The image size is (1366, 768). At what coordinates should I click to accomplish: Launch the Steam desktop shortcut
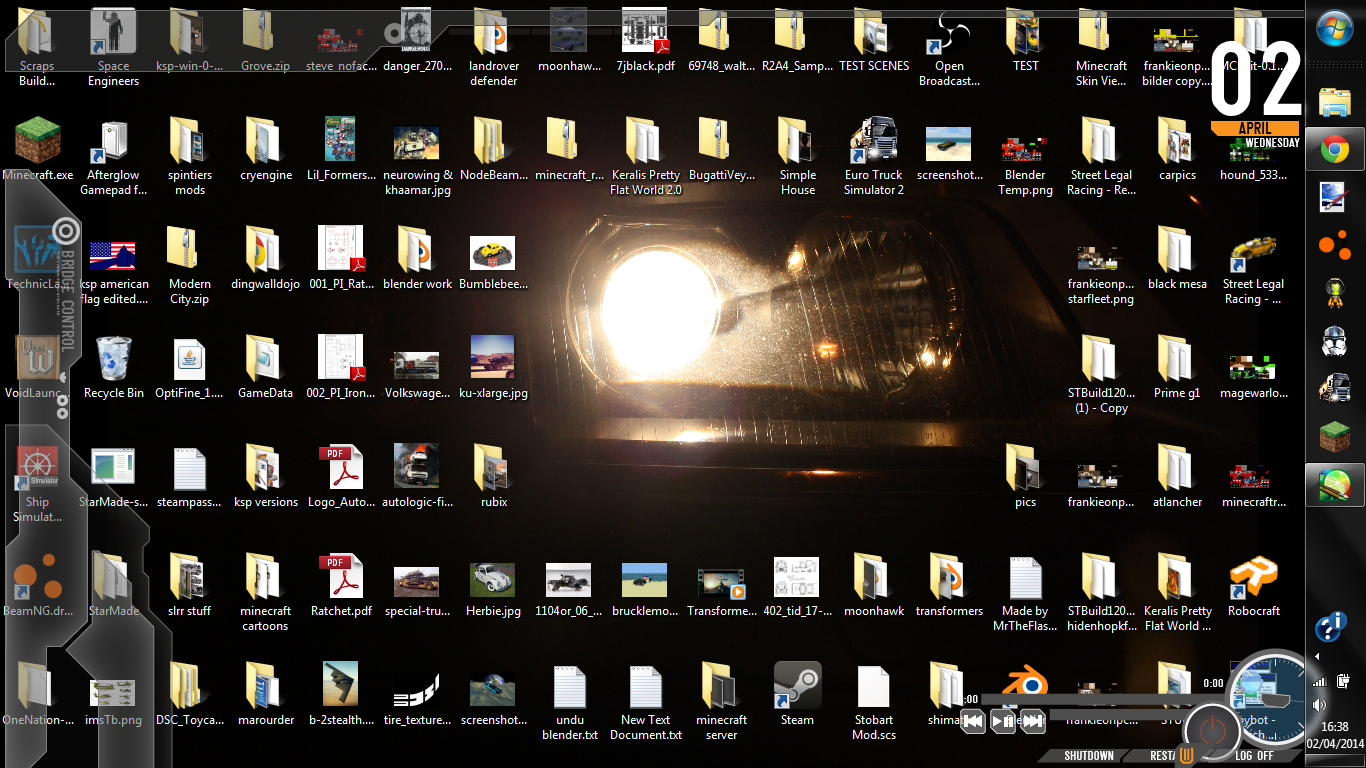click(797, 695)
